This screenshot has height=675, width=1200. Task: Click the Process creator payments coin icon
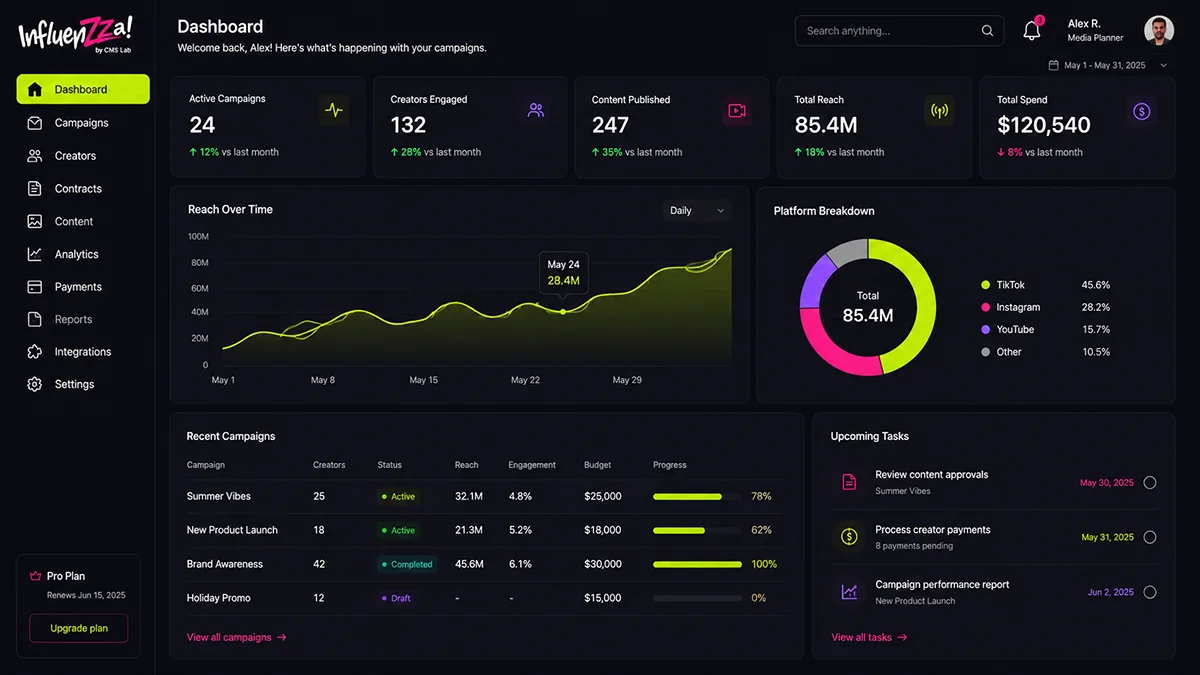click(x=849, y=537)
